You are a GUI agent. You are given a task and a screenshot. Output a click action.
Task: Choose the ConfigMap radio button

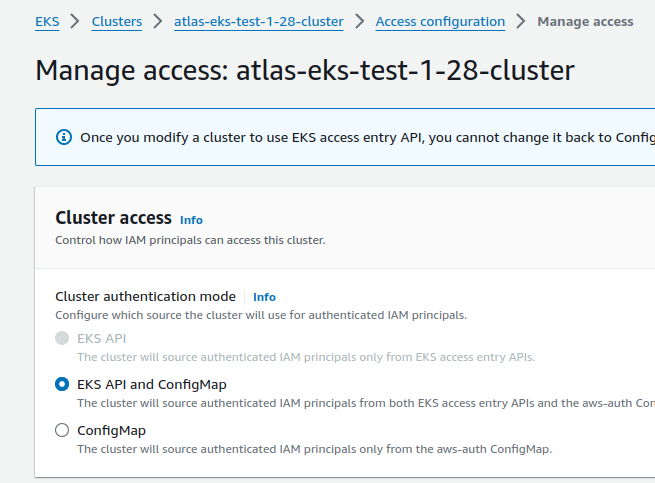pyautogui.click(x=63, y=430)
